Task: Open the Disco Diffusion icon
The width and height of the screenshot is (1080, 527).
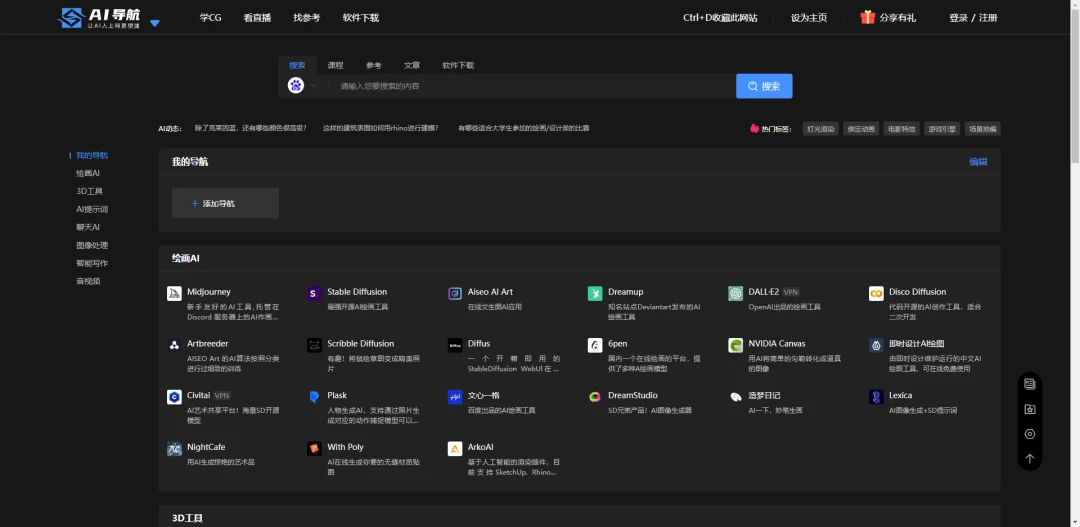Action: tap(876, 293)
